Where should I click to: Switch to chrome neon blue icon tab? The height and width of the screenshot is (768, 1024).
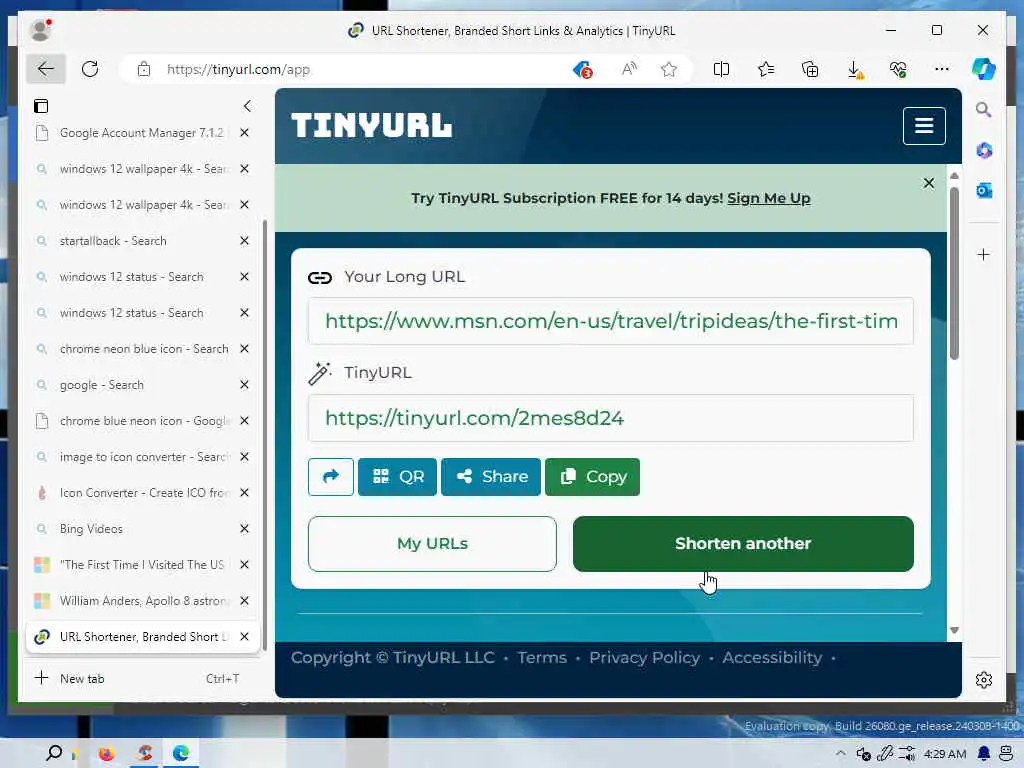[x=142, y=349]
